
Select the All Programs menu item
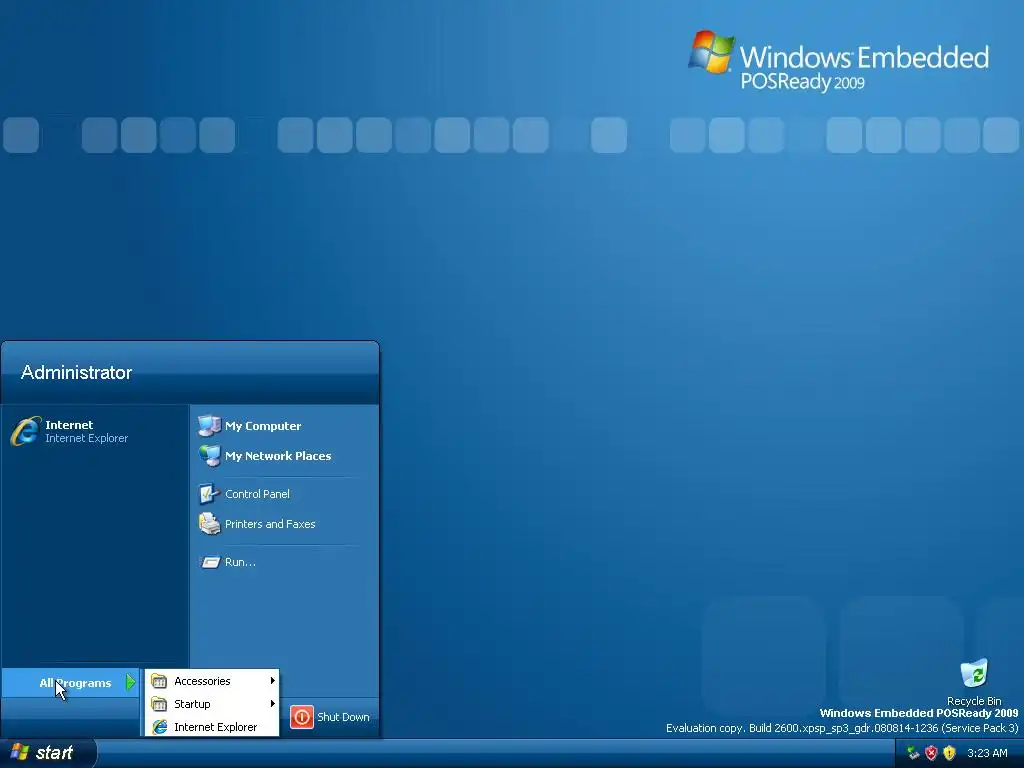71,682
